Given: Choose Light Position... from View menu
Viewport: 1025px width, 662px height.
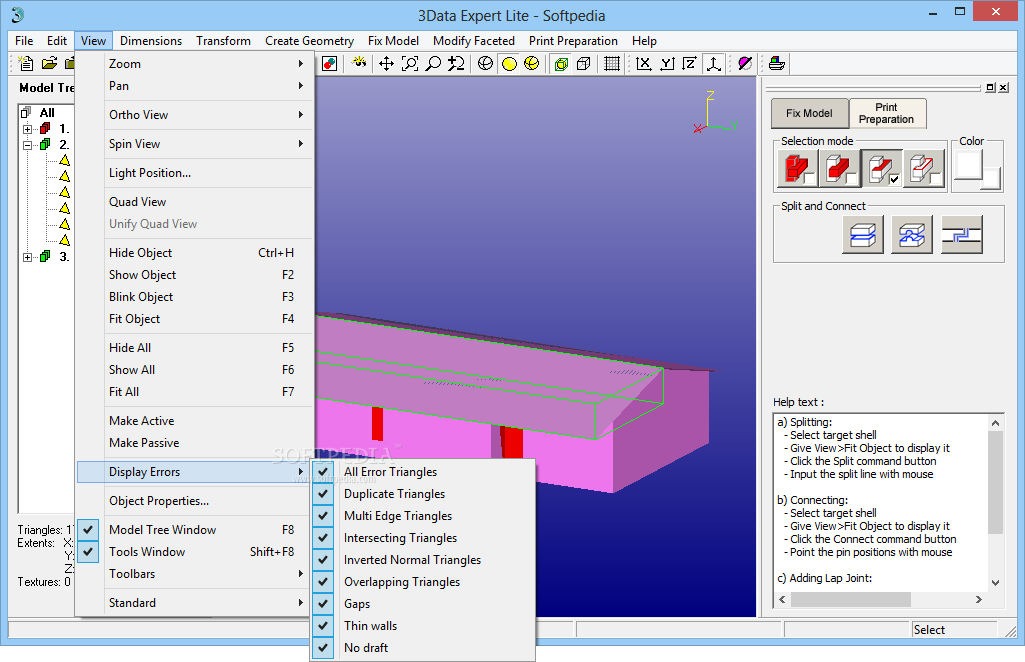Looking at the screenshot, I should click(194, 173).
